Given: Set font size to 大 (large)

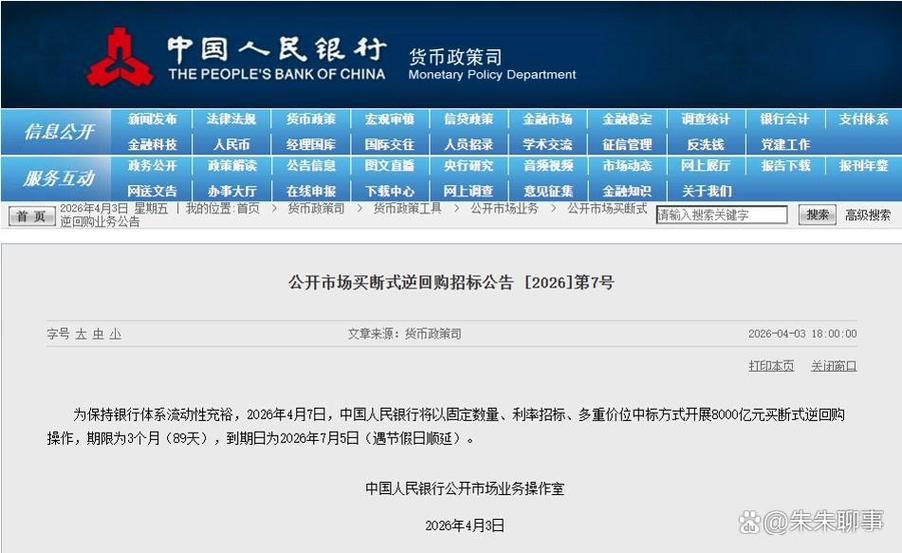Looking at the screenshot, I should (x=81, y=334).
